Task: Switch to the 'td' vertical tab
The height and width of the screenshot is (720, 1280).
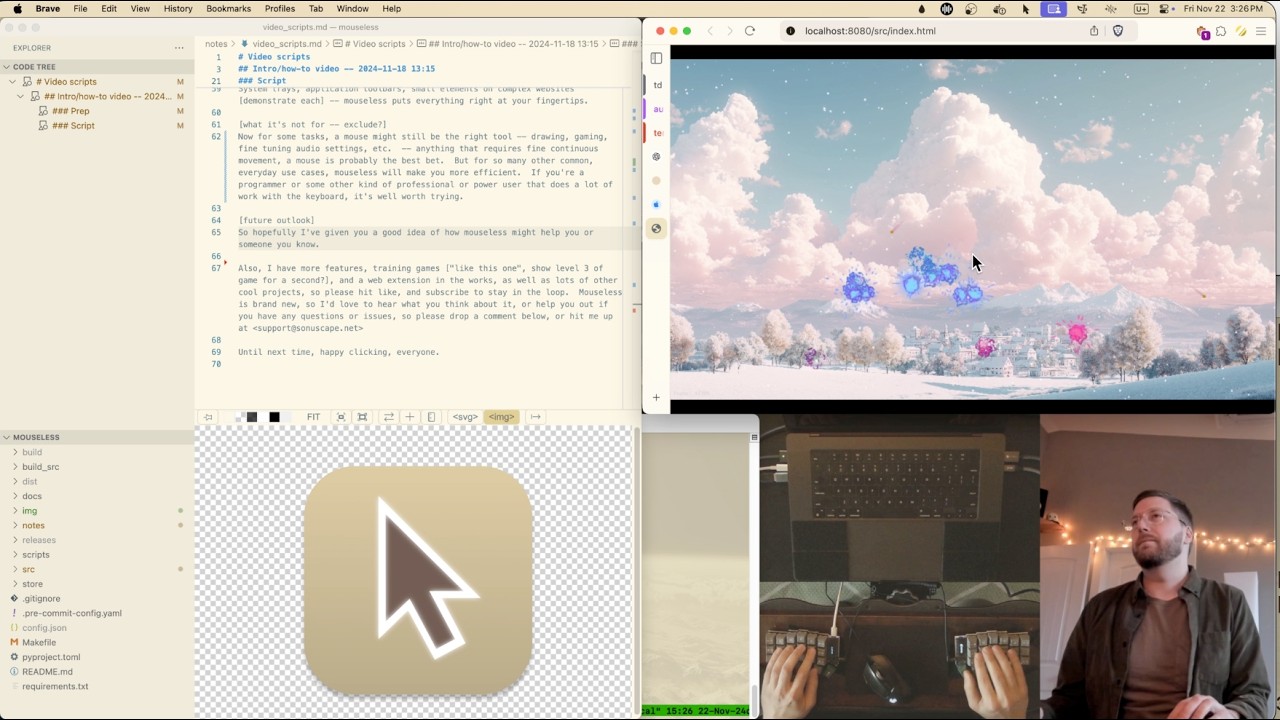Action: [657, 85]
